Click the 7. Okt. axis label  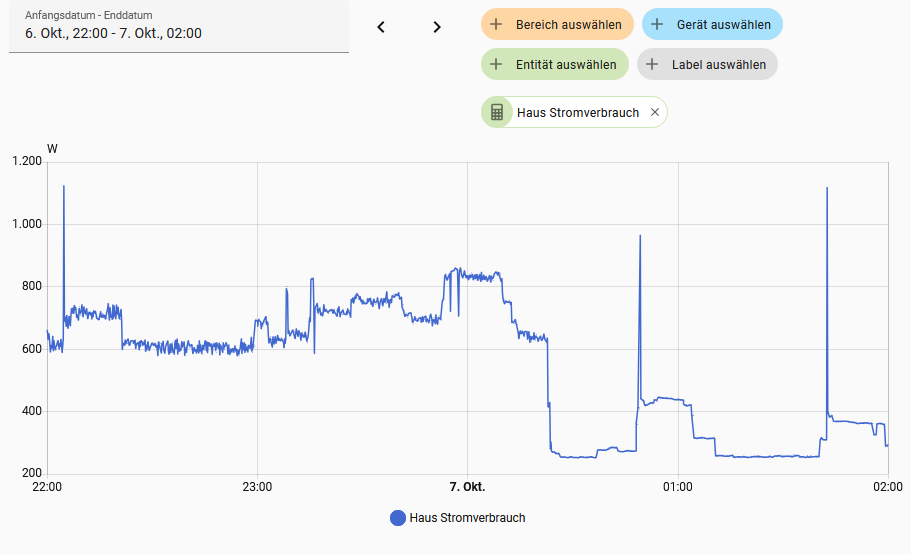467,488
